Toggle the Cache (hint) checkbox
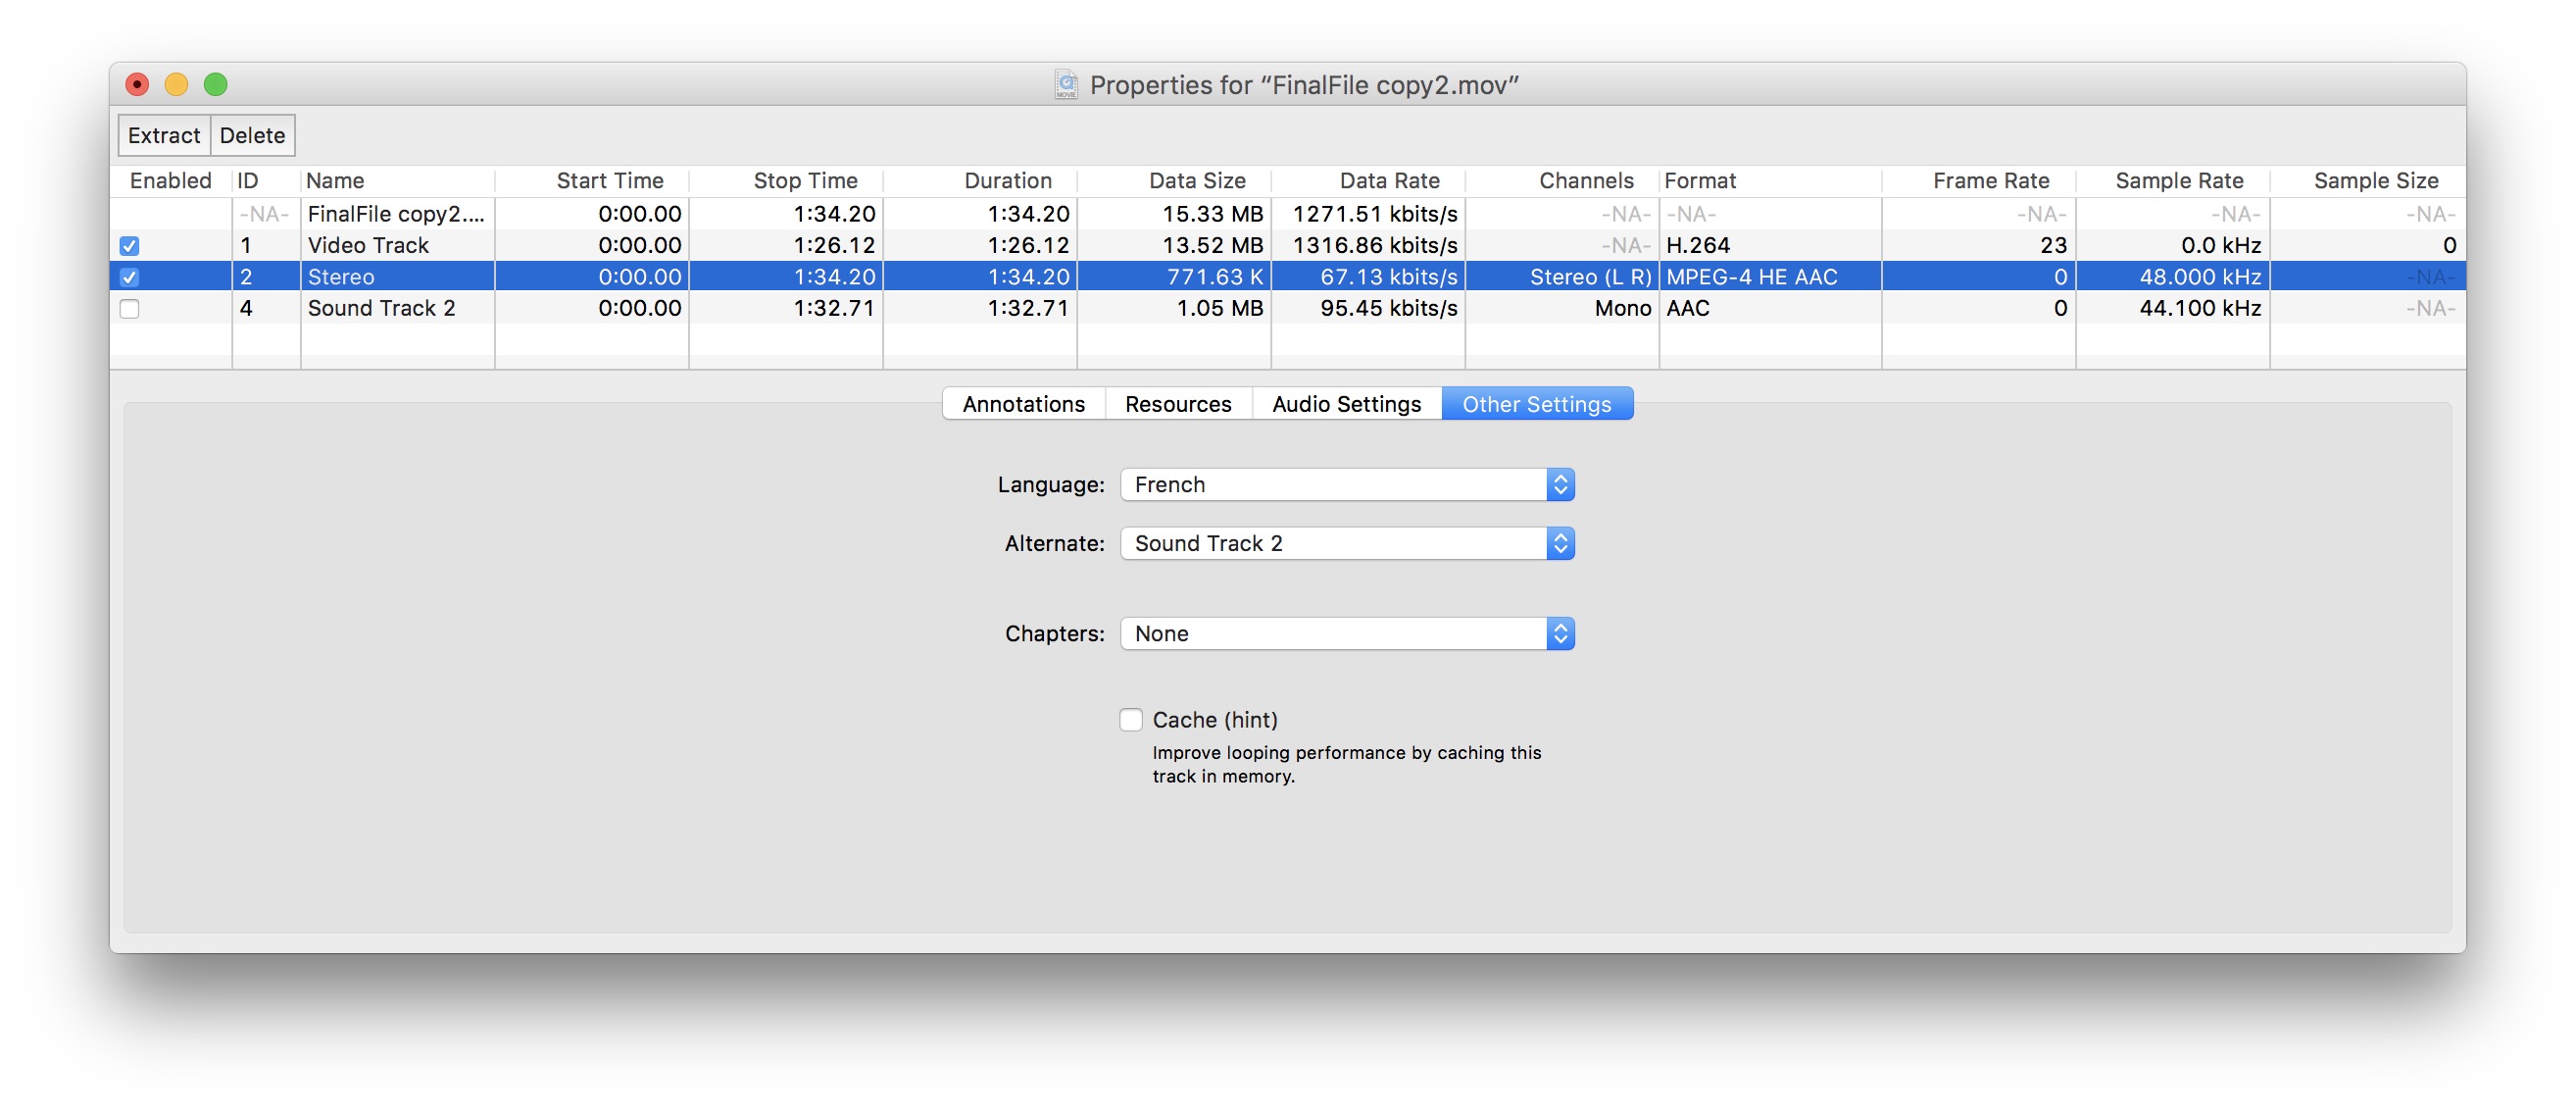 (1130, 720)
